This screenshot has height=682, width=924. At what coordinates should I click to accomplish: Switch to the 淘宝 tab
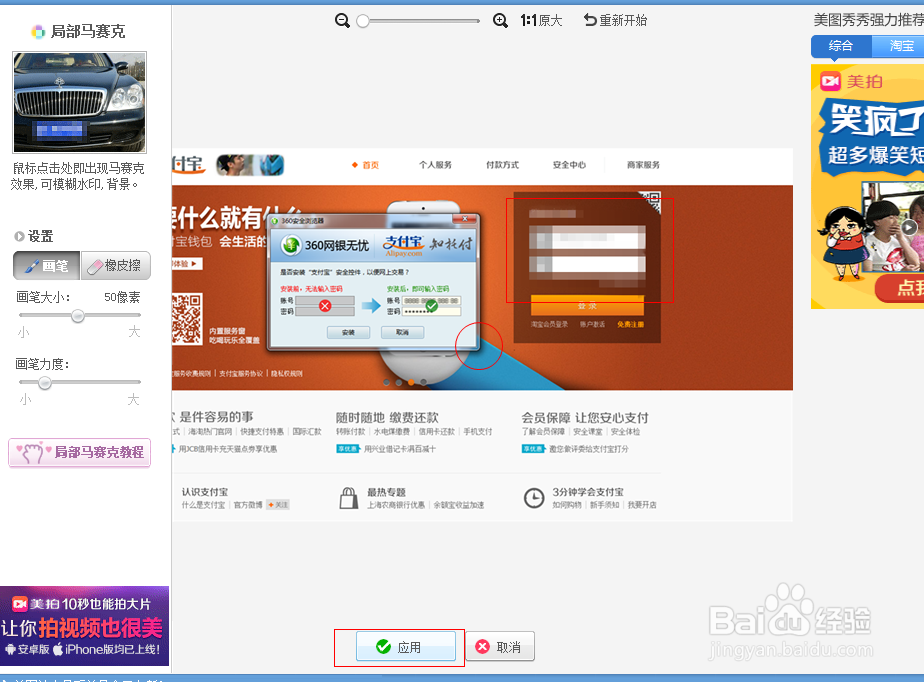pos(901,46)
